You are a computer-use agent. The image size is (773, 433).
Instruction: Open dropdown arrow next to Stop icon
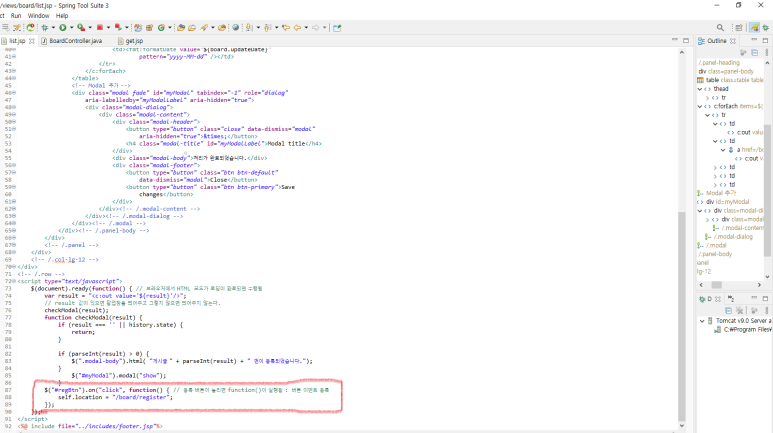108,28
